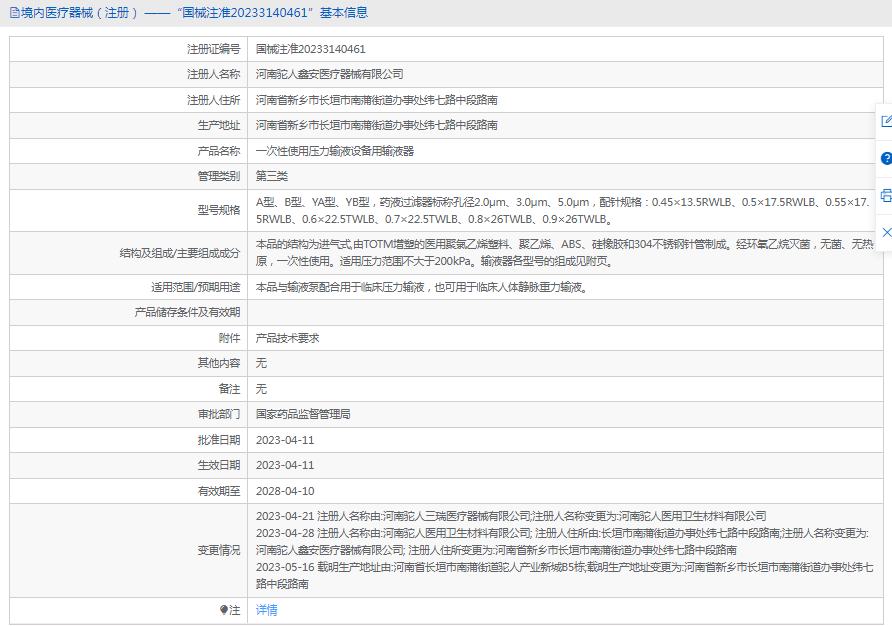Click the 2023-04-28 change record line
The width and height of the screenshot is (892, 626).
tap(562, 542)
